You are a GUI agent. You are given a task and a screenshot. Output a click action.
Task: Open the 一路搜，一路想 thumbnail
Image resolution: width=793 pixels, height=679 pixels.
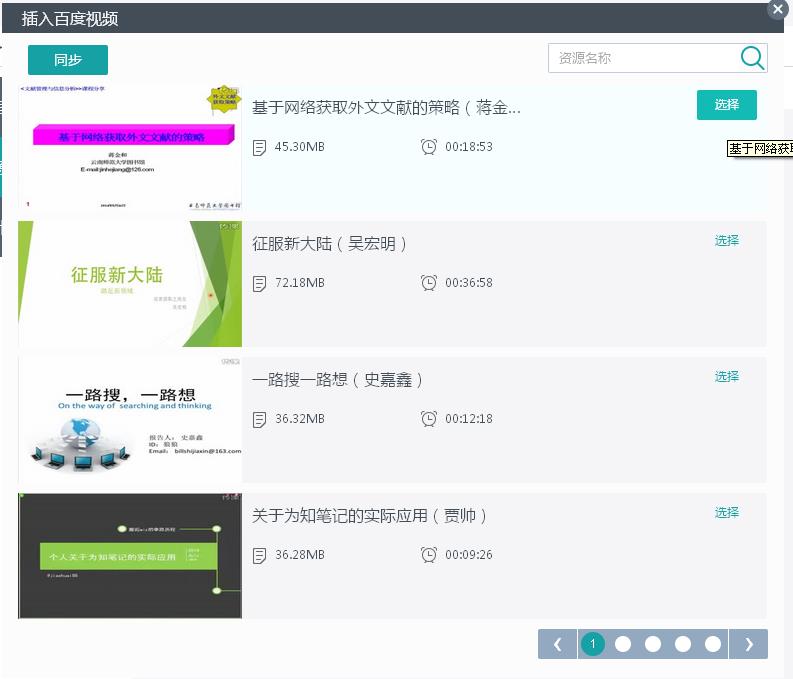pyautogui.click(x=130, y=420)
